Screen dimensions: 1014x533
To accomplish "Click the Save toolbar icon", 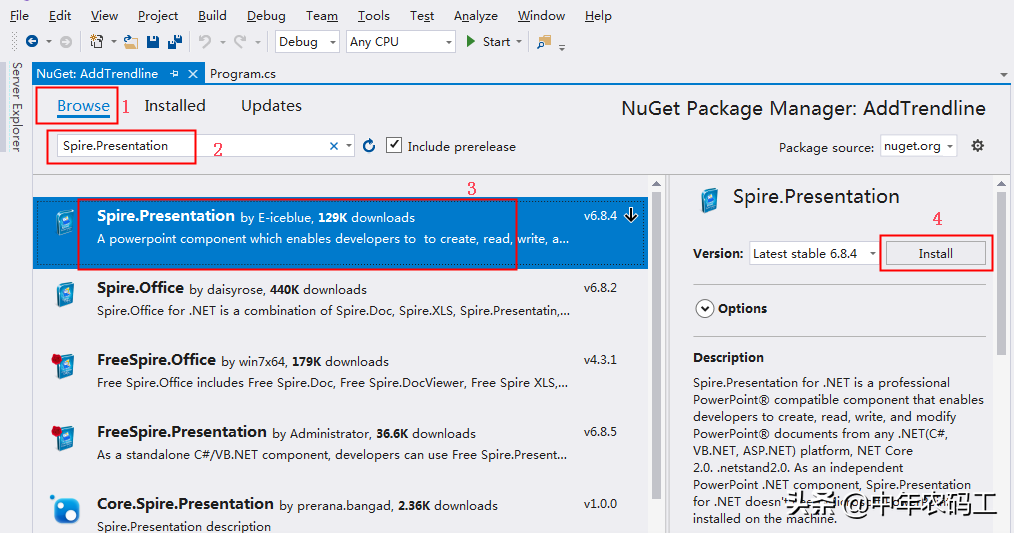I will 153,42.
